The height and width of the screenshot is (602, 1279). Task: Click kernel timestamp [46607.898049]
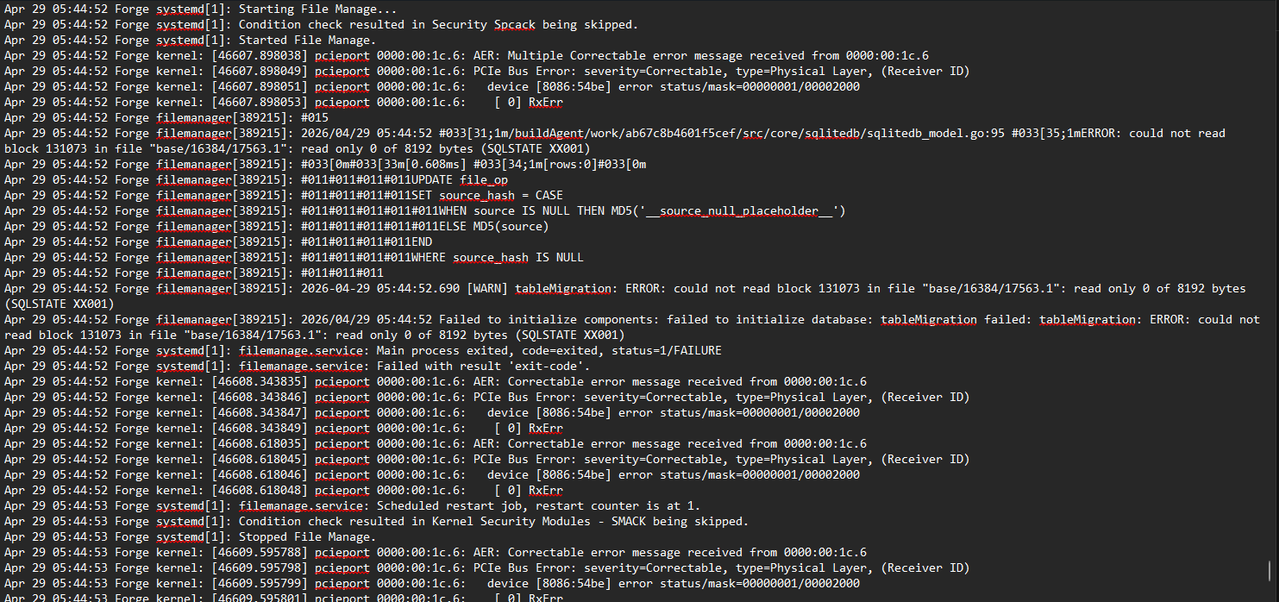[260, 71]
